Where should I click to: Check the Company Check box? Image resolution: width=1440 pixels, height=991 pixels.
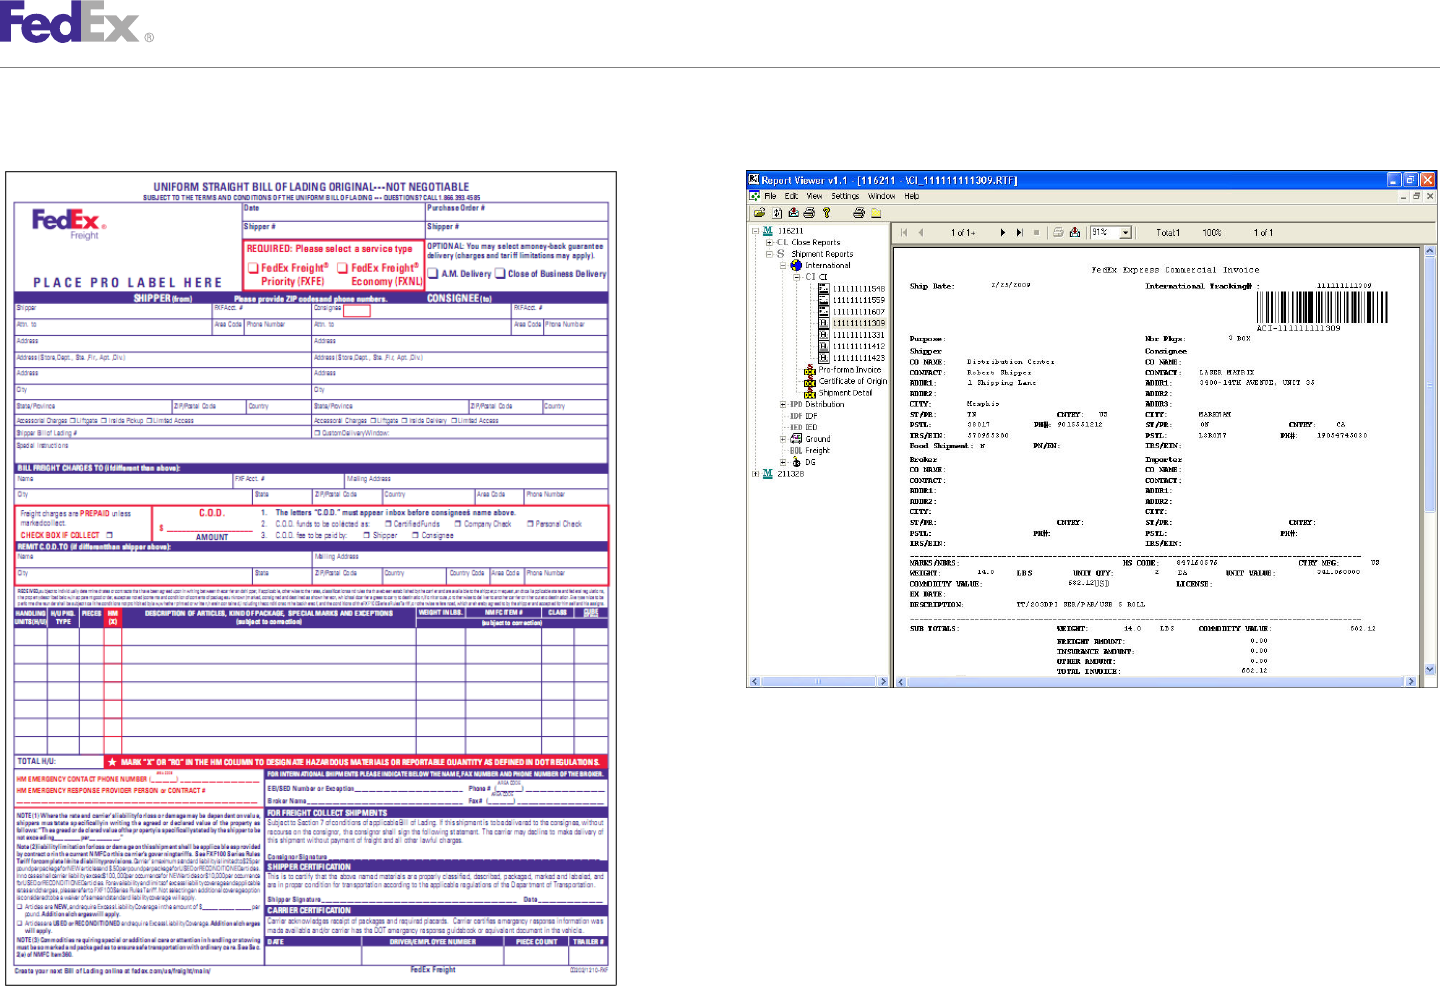458,524
